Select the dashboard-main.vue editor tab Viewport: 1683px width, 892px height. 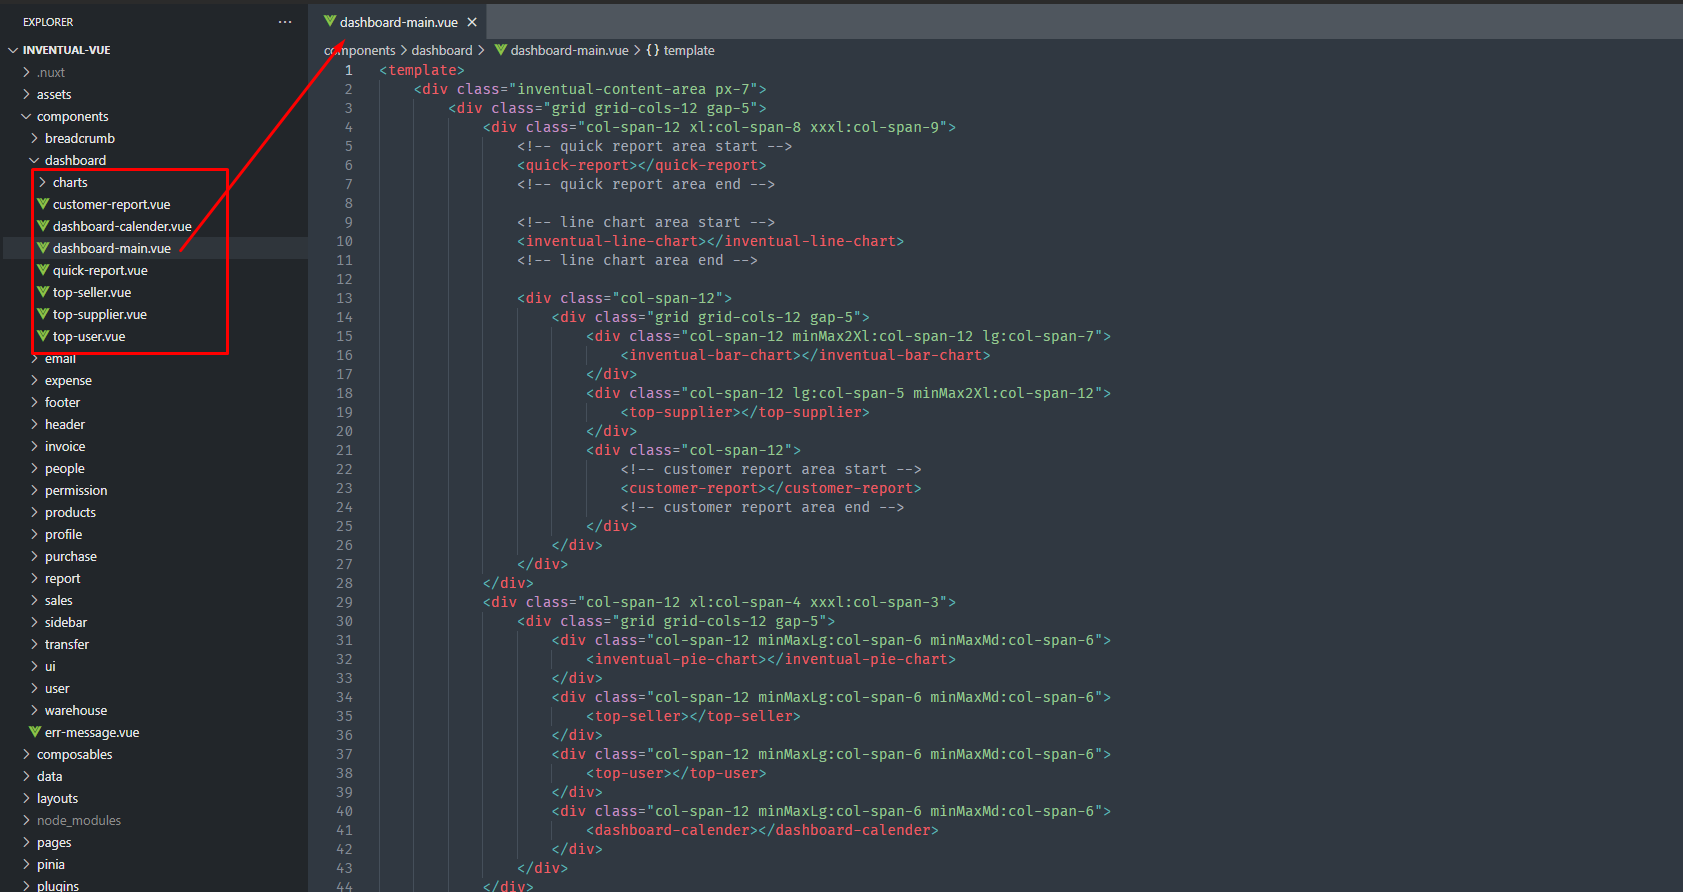tap(398, 22)
